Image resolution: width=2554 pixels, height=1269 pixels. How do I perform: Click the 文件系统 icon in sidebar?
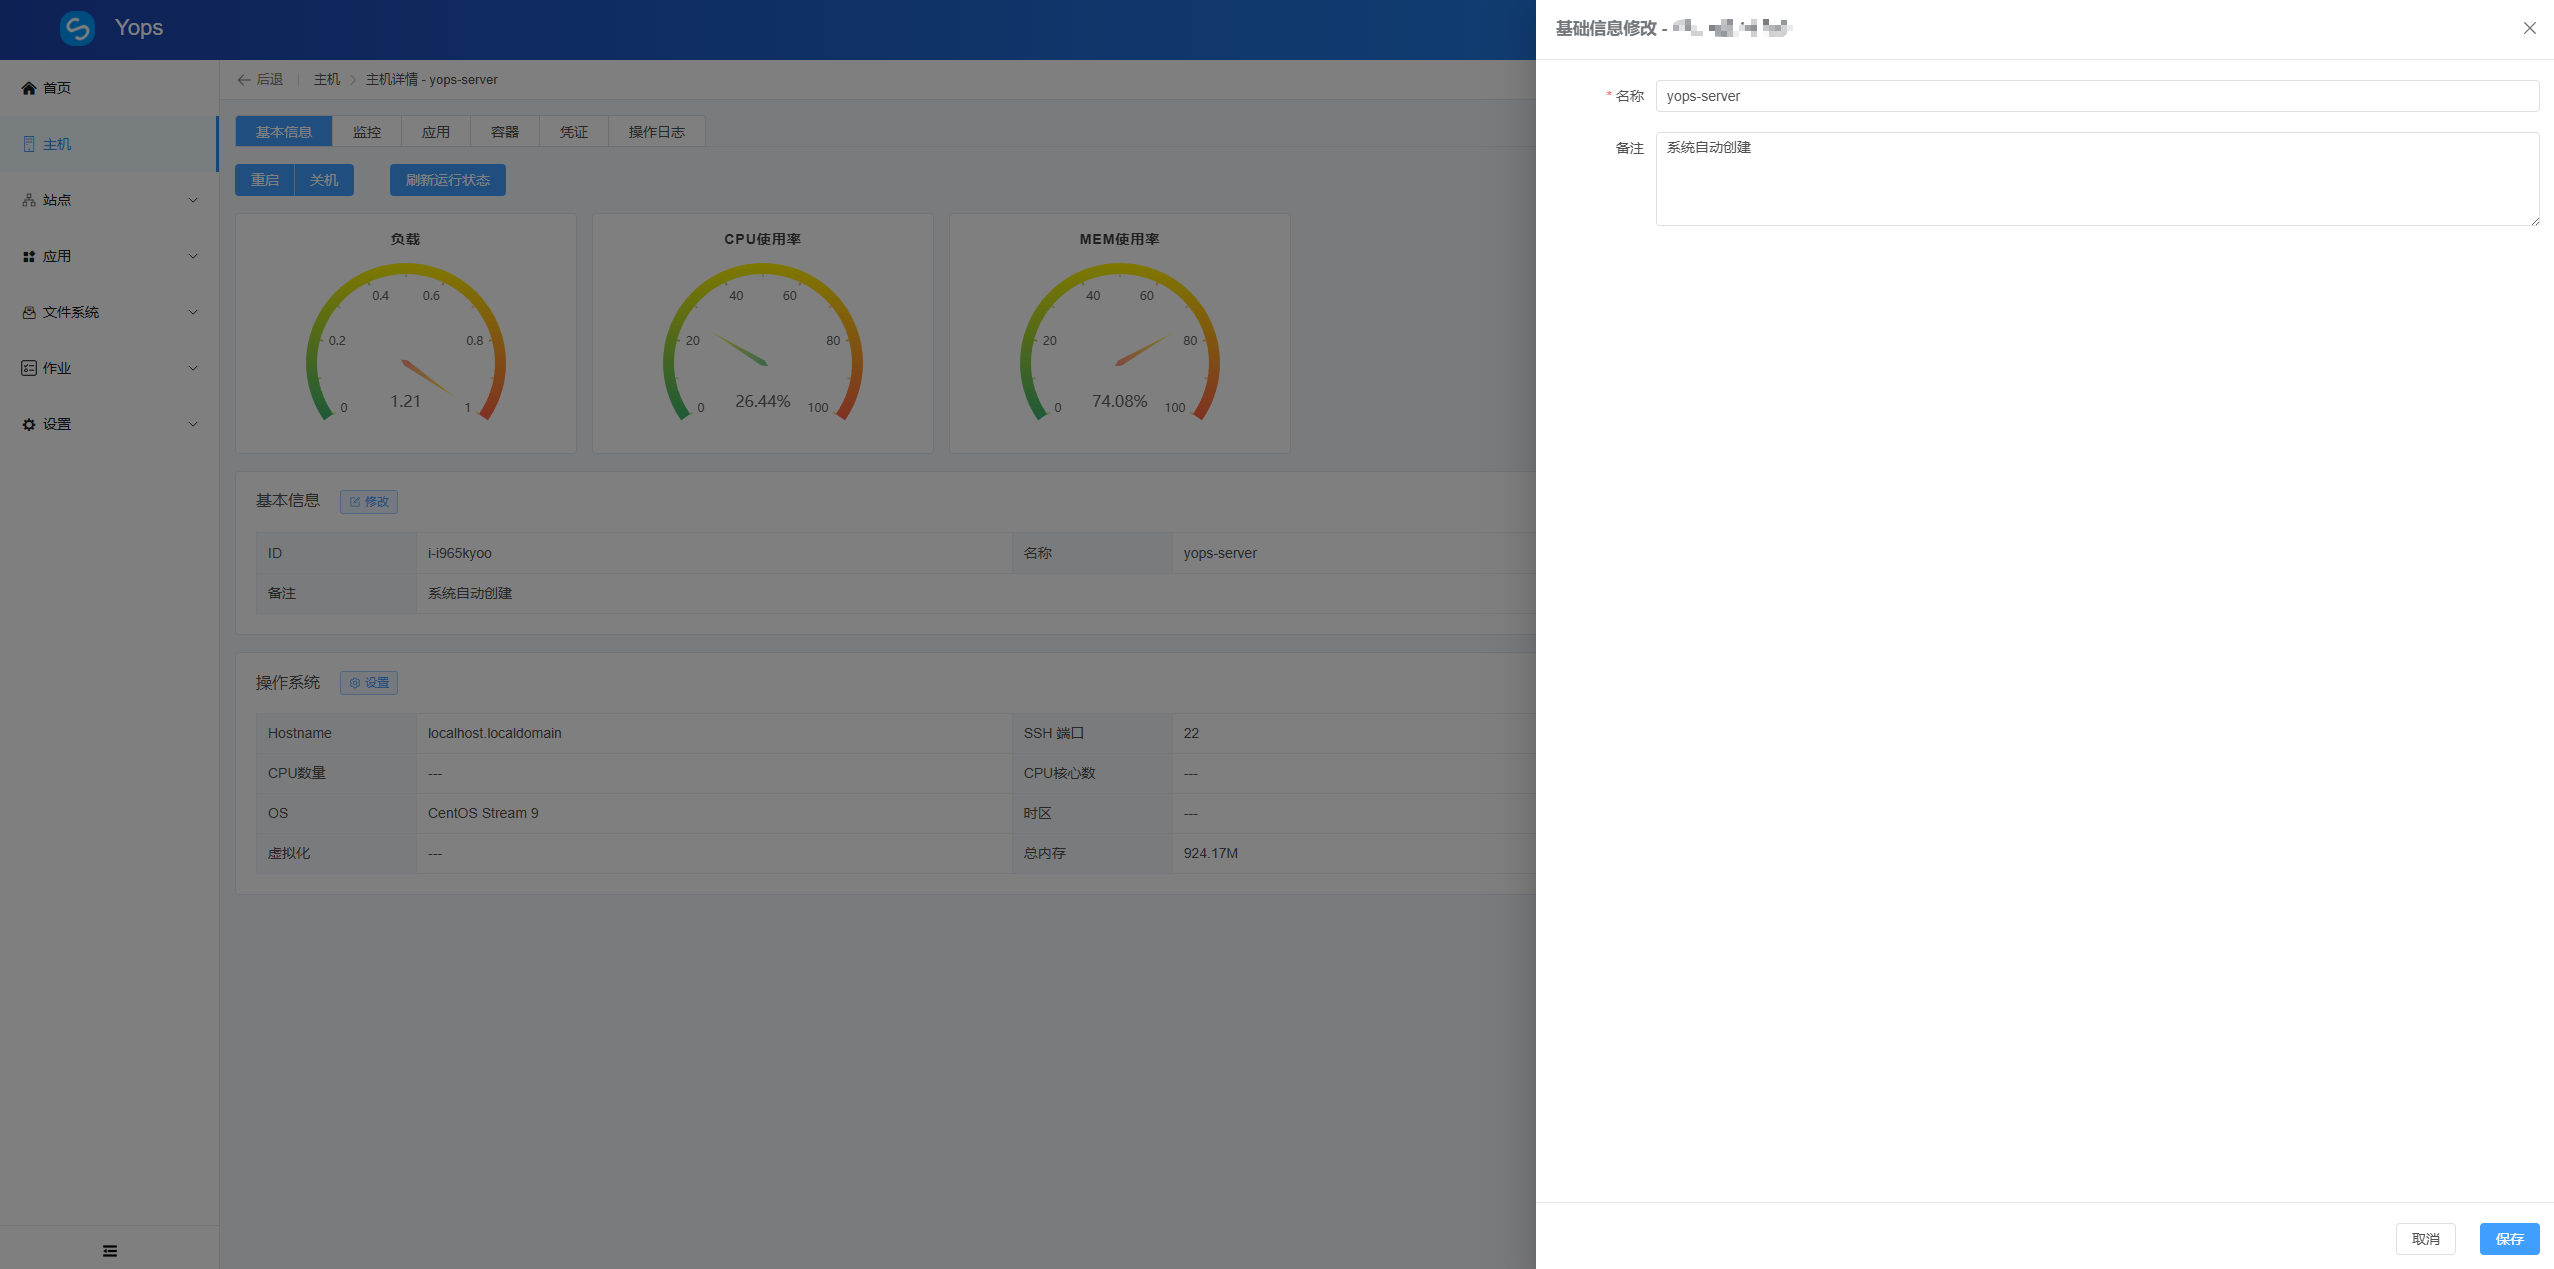29,312
